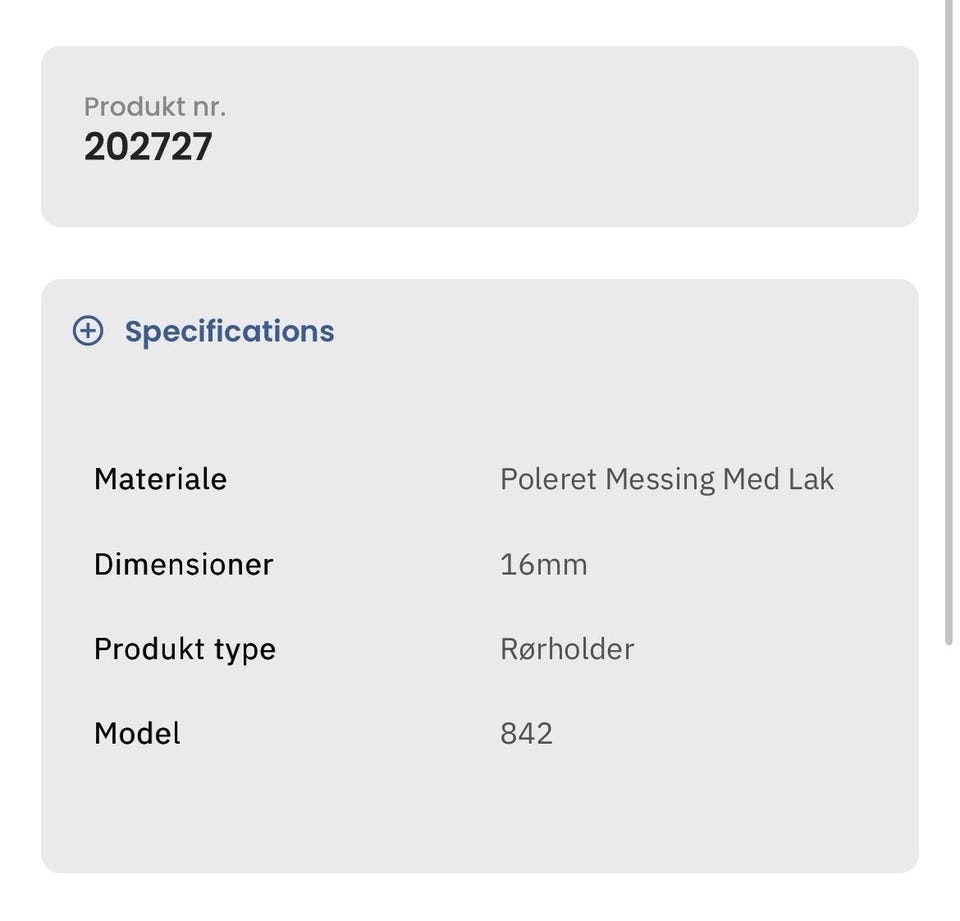Click the word 'Lak' in material value
960x921 pixels.
pyautogui.click(x=811, y=479)
